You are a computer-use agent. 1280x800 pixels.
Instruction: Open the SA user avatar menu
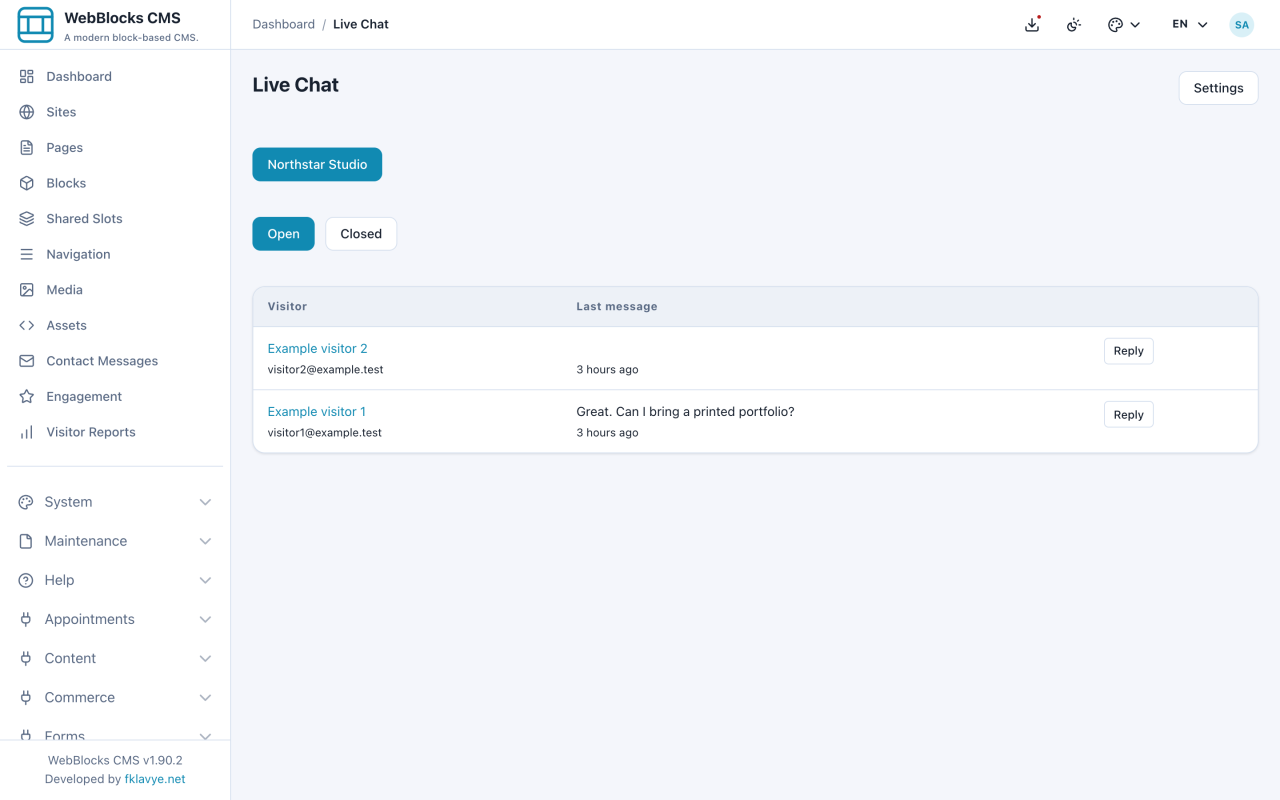(1241, 25)
